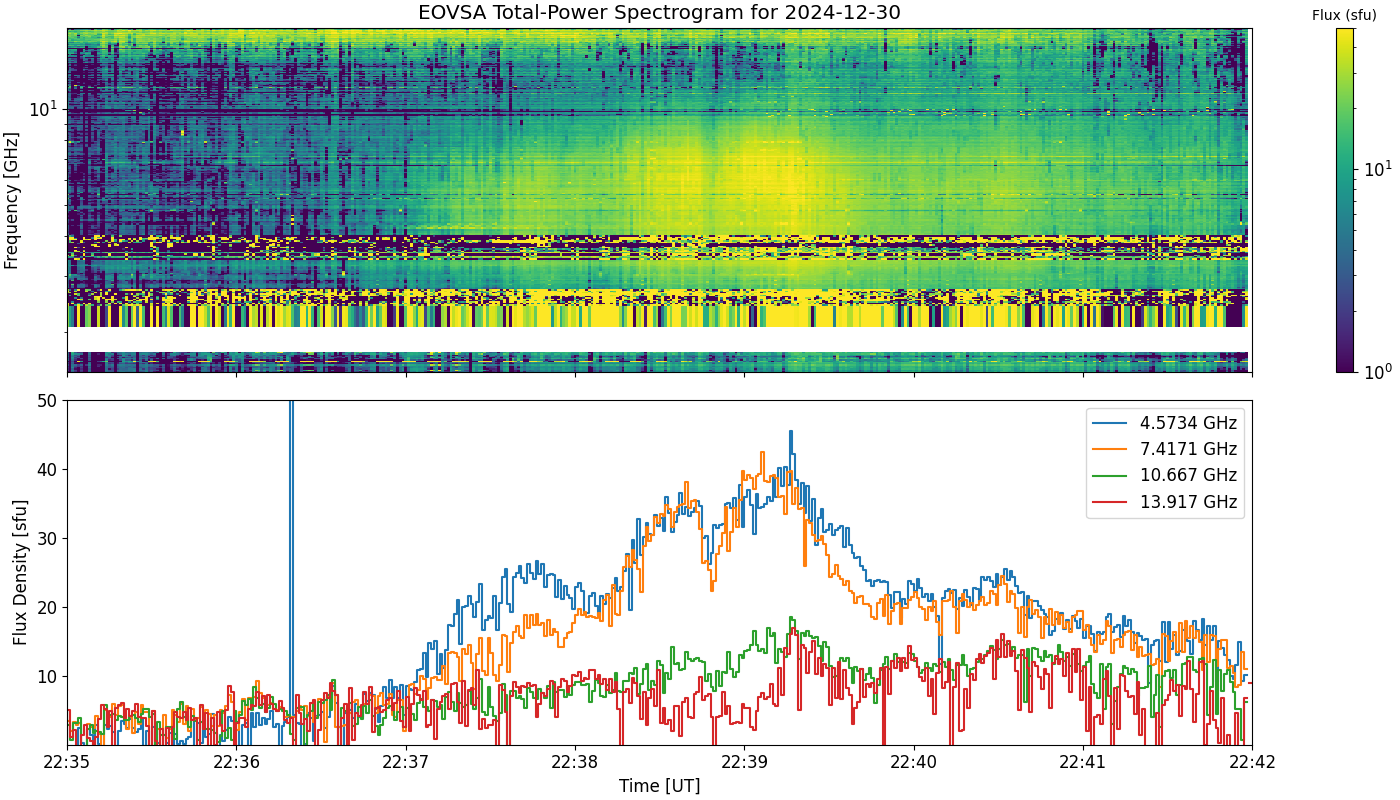Click the Frequency [GHz] axis label
This screenshot has height=800, width=1400.
(x=12, y=200)
